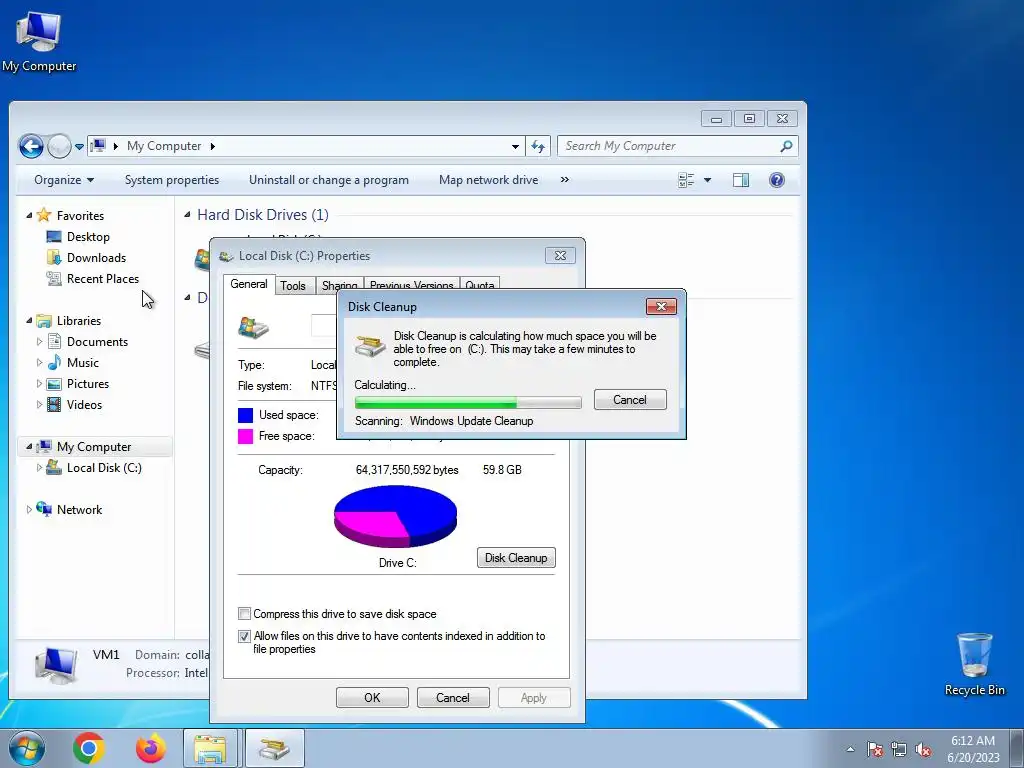1024x768 pixels.
Task: Select Recent Places in Favorites
Action: [x=103, y=279]
